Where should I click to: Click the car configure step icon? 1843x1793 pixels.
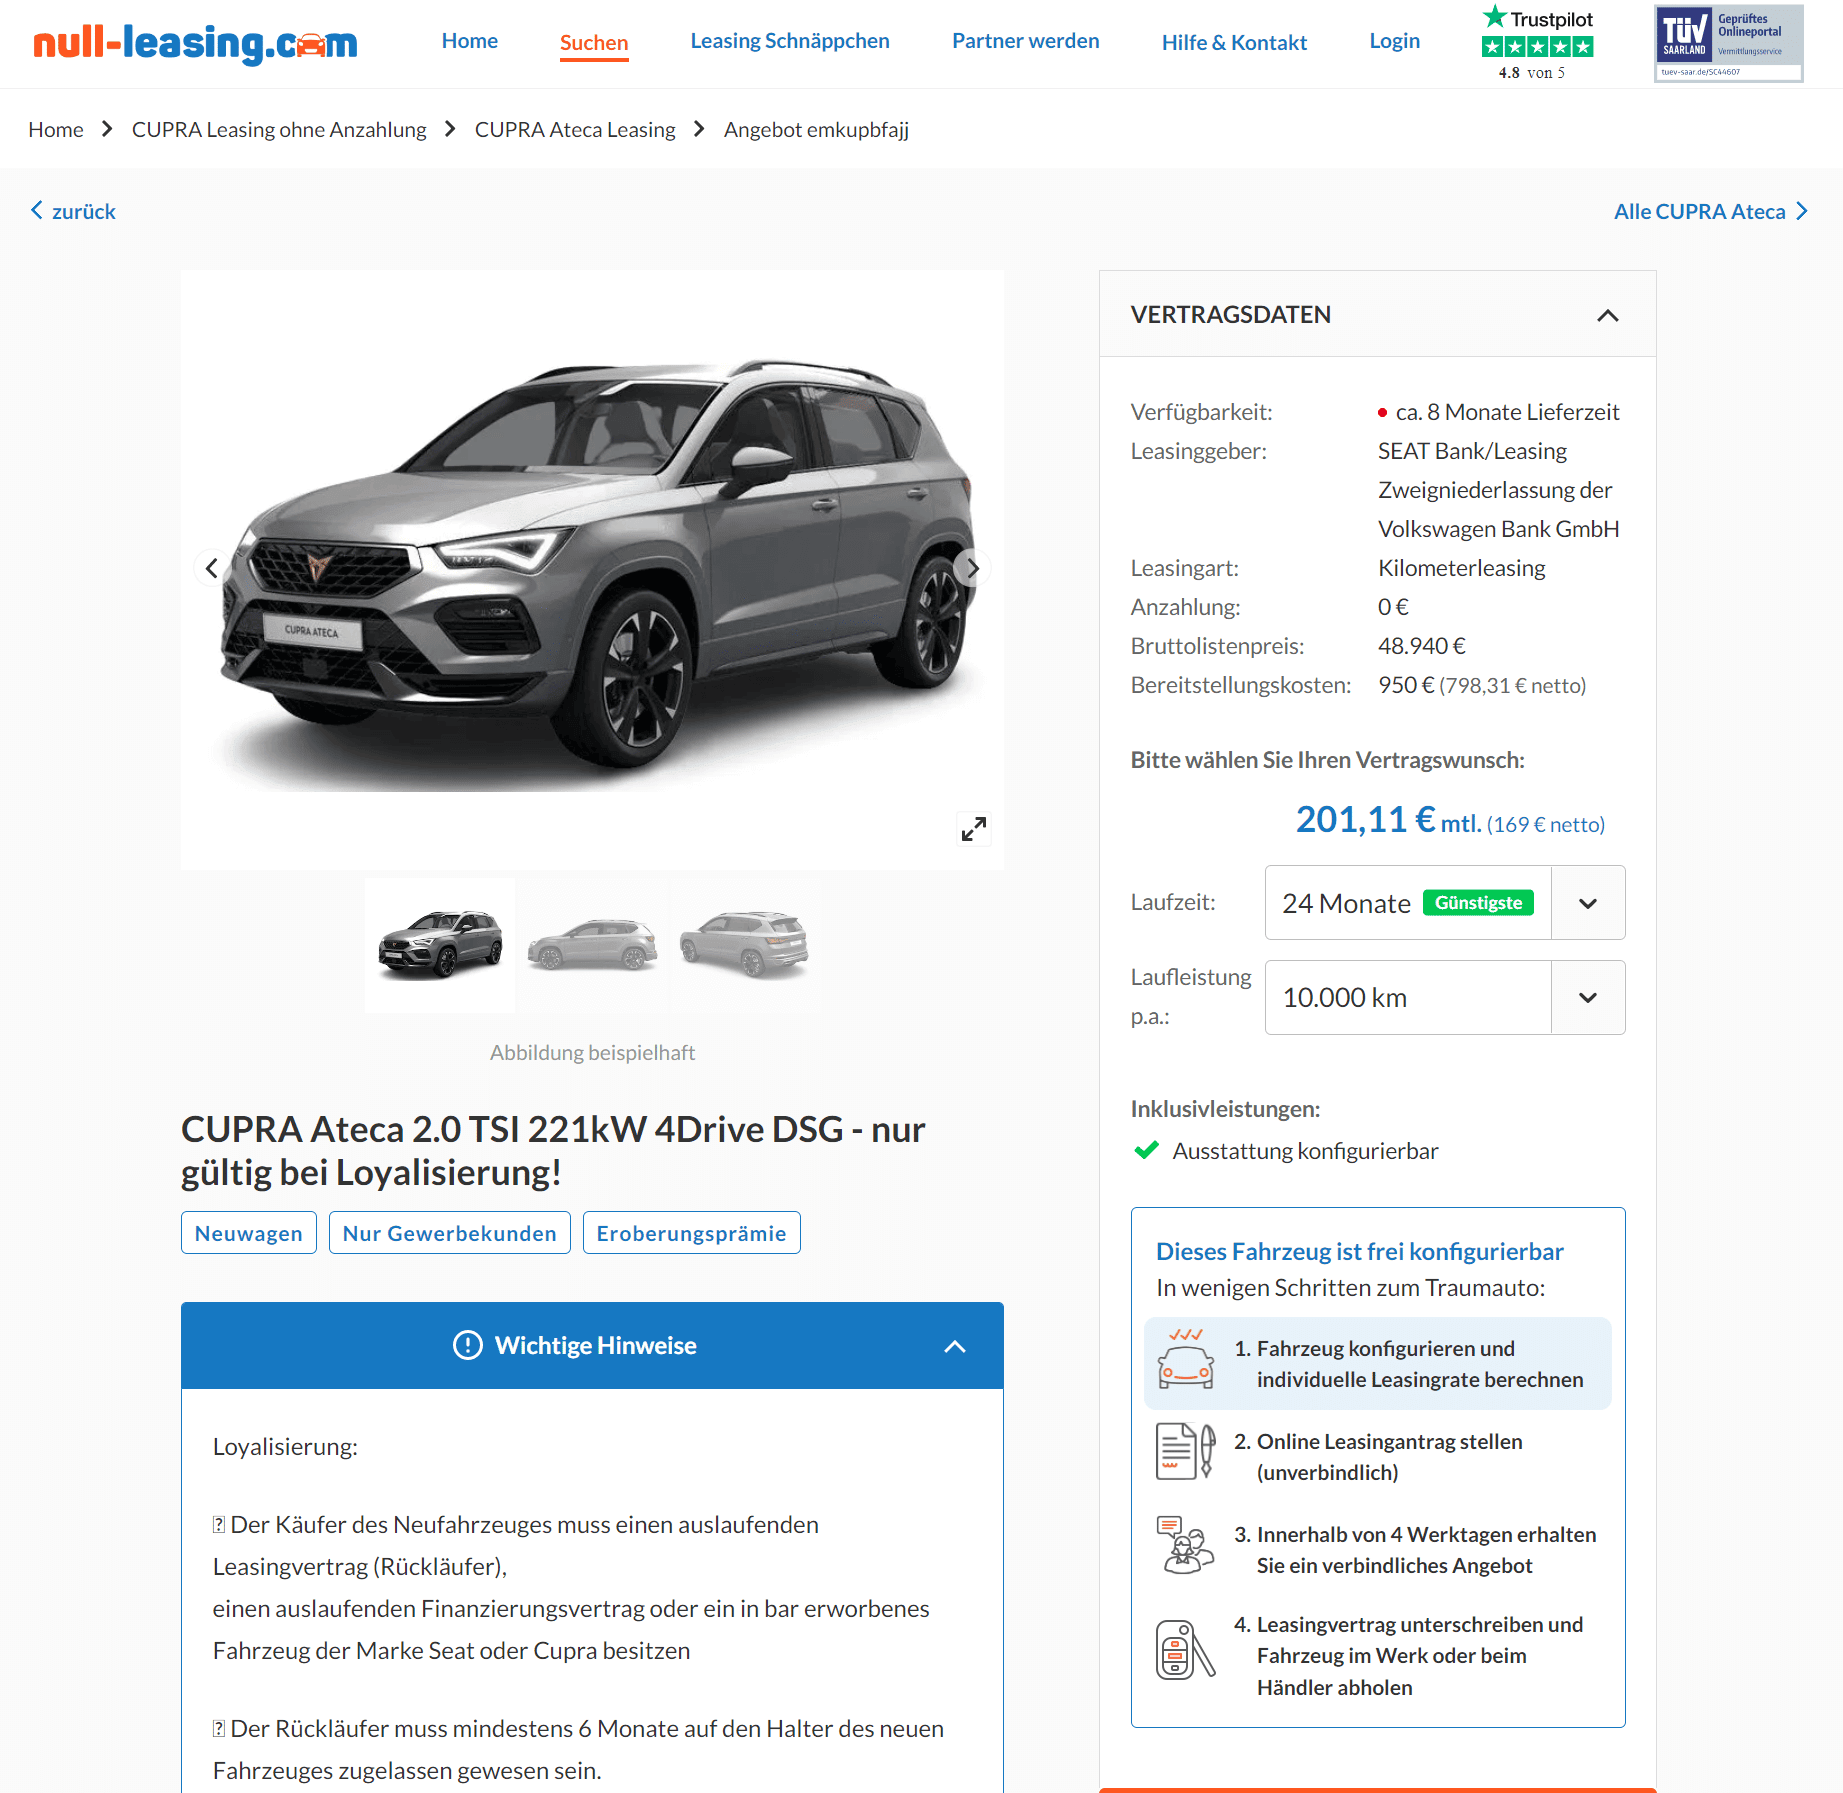click(1186, 1362)
